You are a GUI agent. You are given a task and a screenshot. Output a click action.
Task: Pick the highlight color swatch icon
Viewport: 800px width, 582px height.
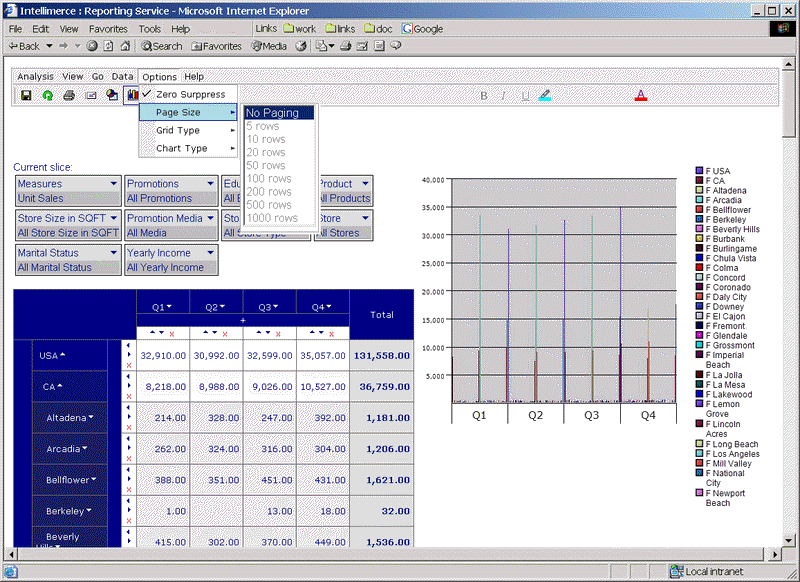[545, 95]
